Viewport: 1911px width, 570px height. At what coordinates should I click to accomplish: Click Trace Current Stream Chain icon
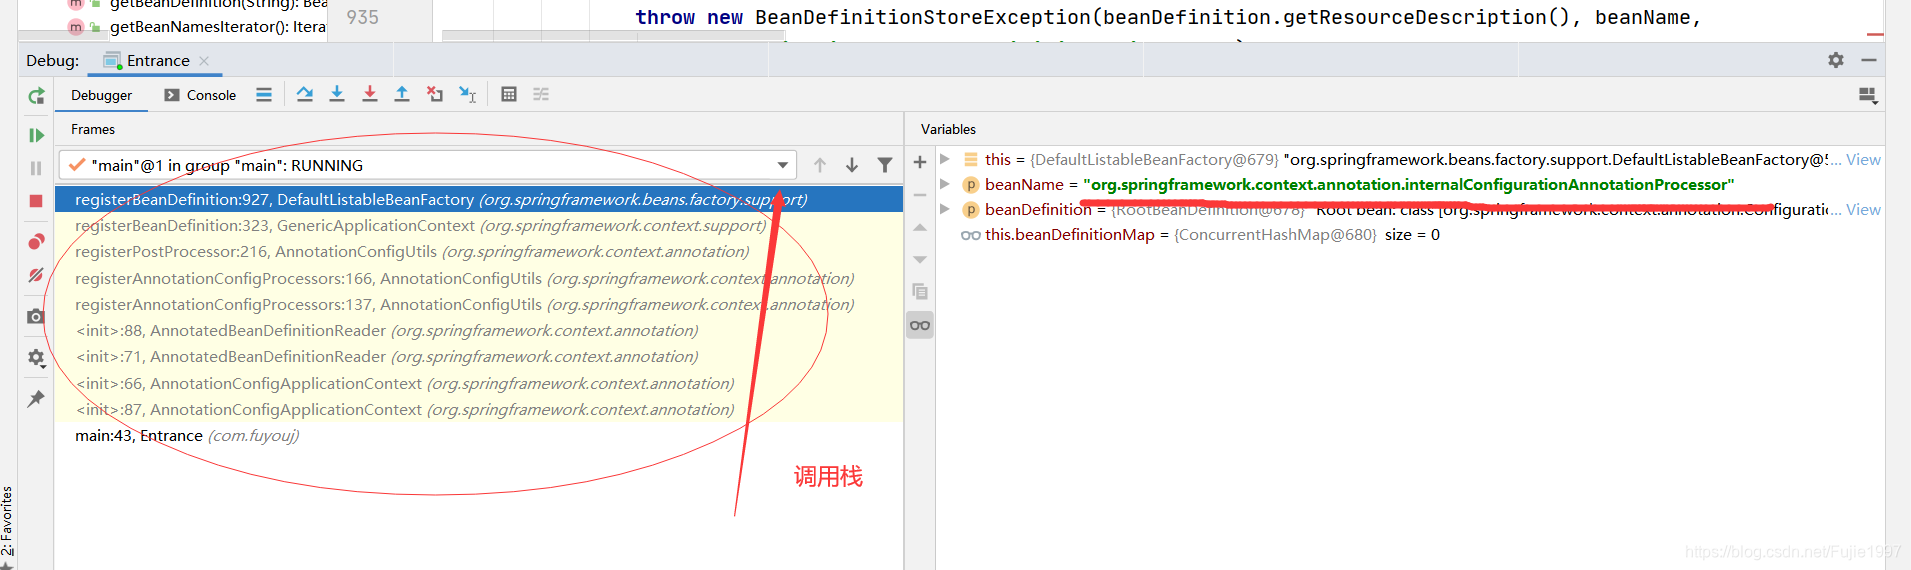click(541, 94)
